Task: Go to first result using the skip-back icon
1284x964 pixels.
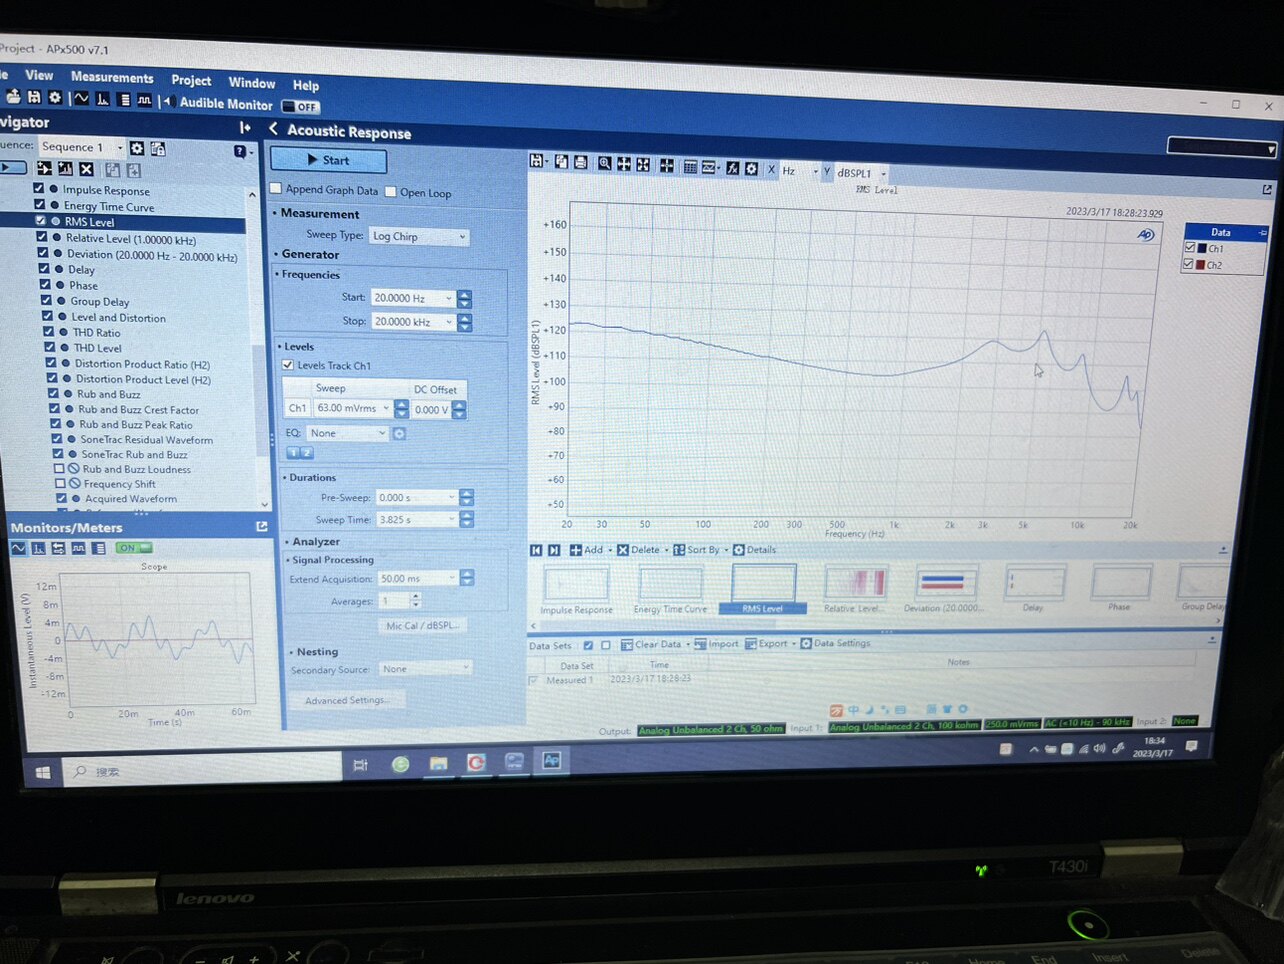Action: 536,550
